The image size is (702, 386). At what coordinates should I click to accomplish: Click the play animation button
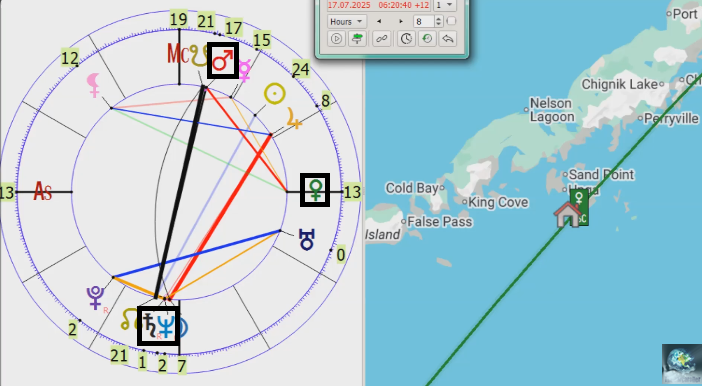click(336, 39)
